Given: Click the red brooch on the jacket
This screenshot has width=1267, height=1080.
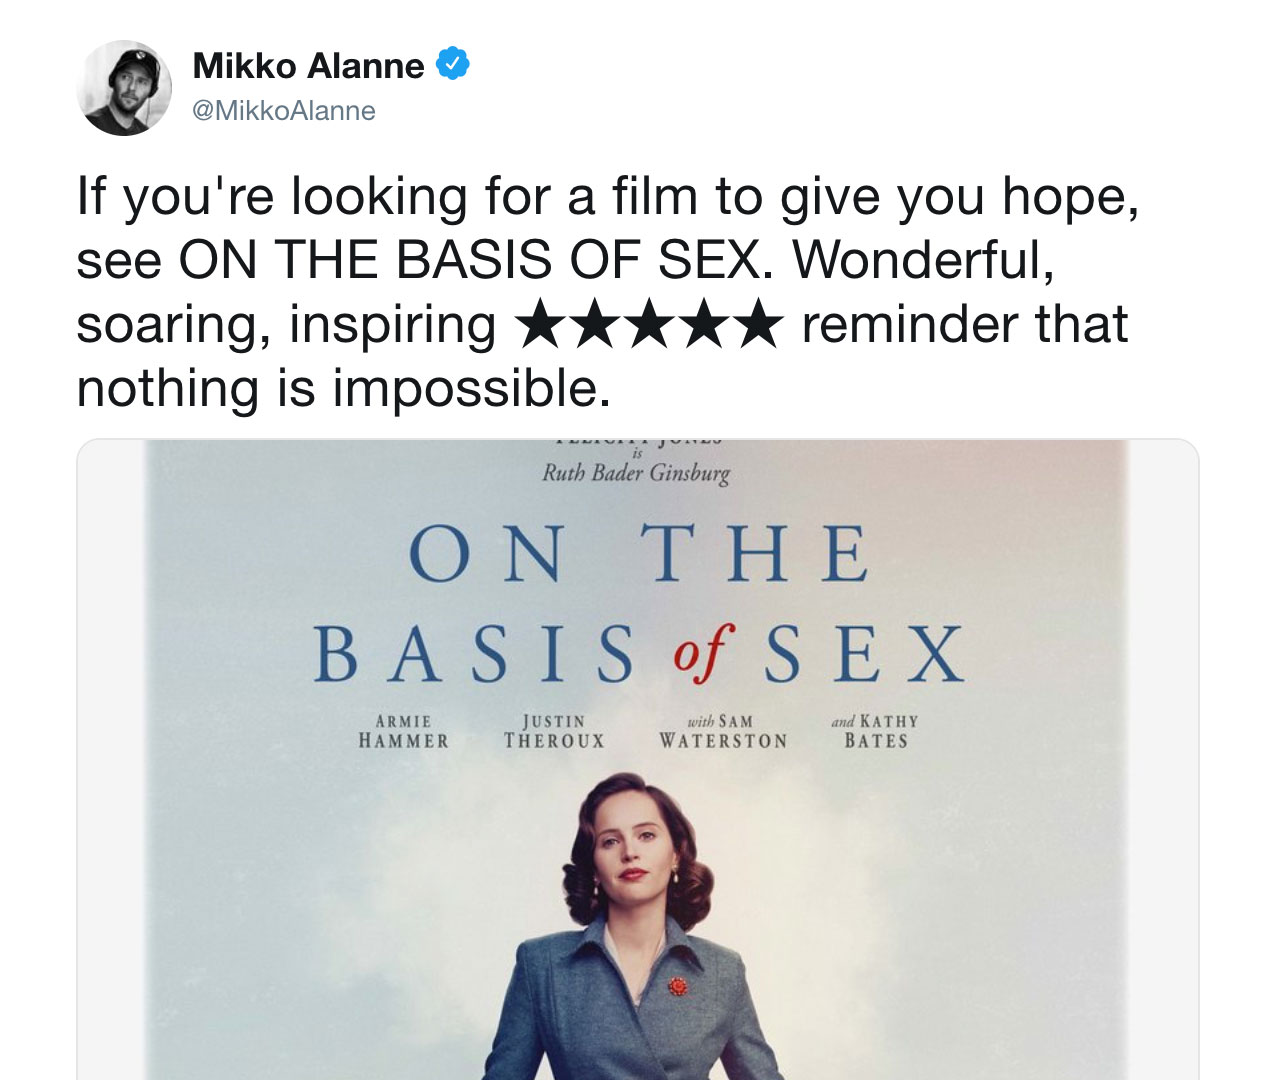Looking at the screenshot, I should (x=679, y=986).
